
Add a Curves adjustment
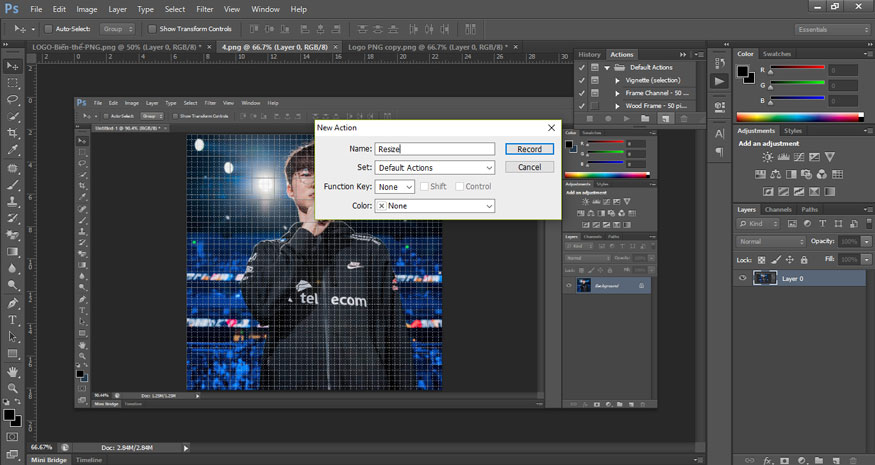[x=799, y=157]
